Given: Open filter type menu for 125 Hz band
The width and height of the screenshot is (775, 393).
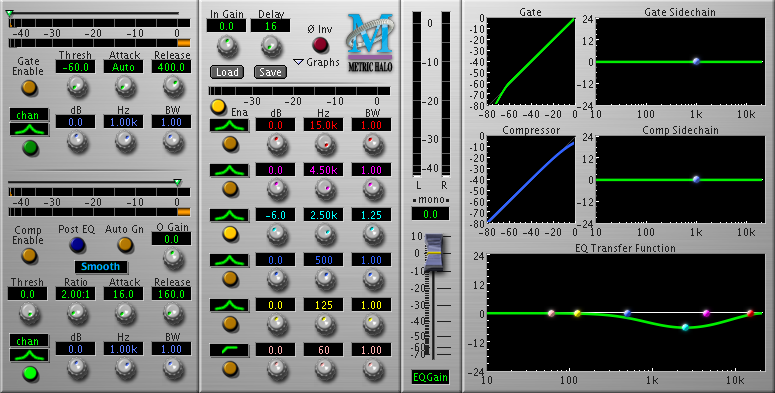Looking at the screenshot, I should (229, 305).
